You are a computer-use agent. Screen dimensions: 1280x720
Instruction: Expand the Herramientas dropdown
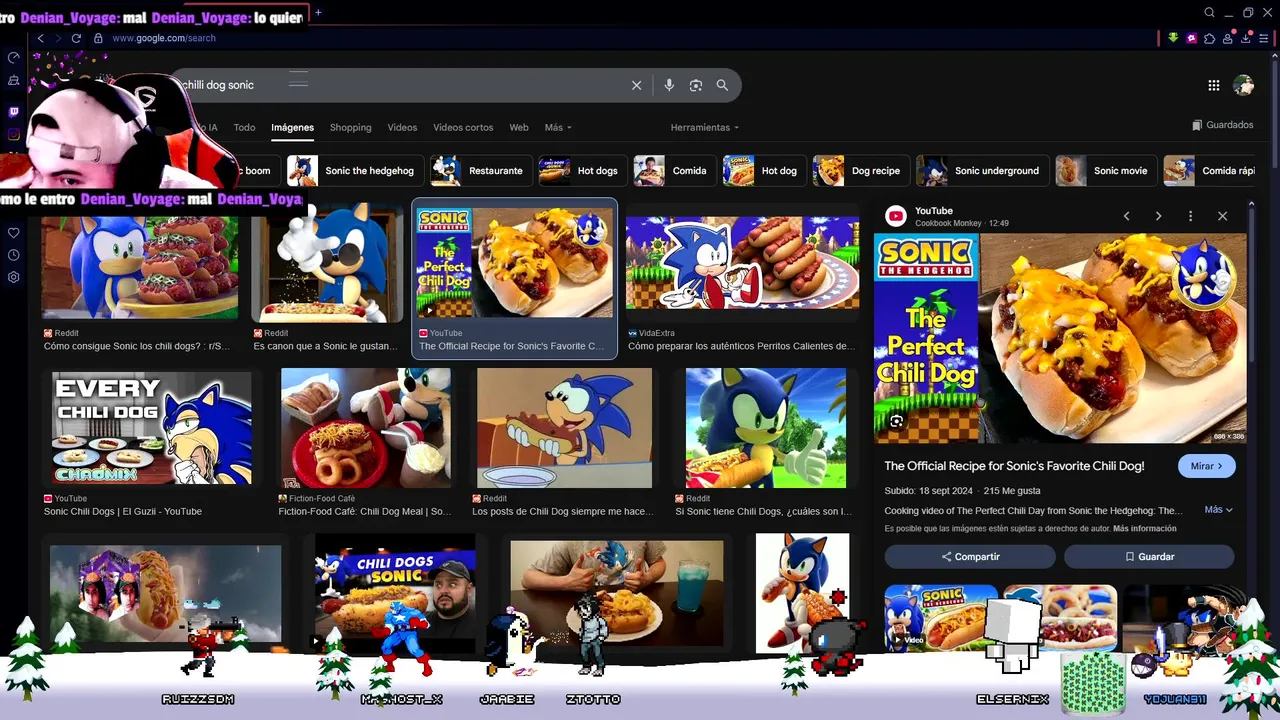click(705, 127)
